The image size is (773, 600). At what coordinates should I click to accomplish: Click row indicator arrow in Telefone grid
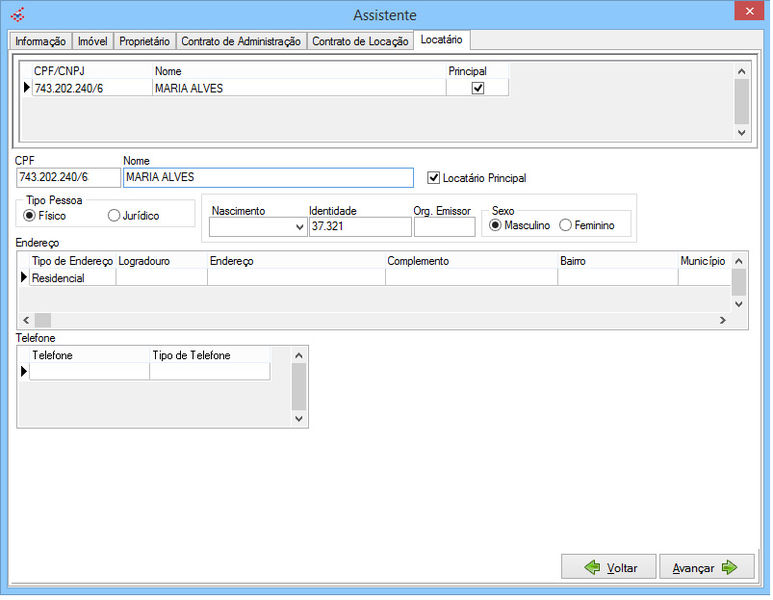point(24,372)
